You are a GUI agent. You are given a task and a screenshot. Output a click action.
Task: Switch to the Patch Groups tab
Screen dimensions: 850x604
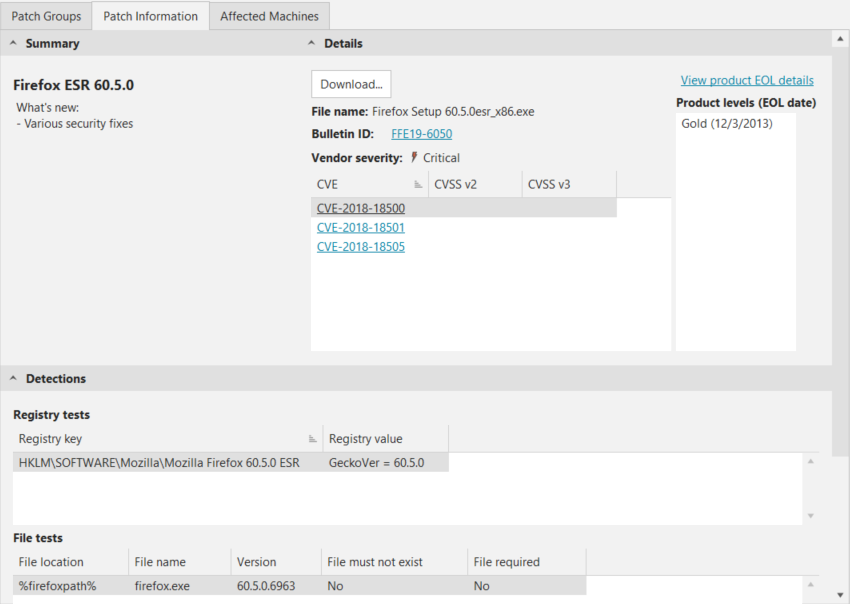(46, 16)
